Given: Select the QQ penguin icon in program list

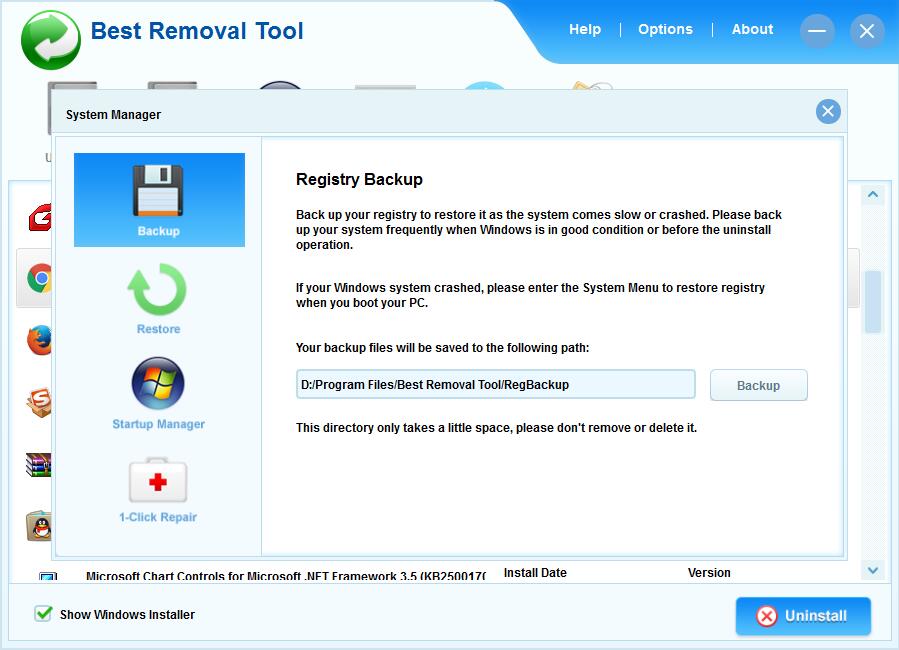Looking at the screenshot, I should pyautogui.click(x=39, y=526).
